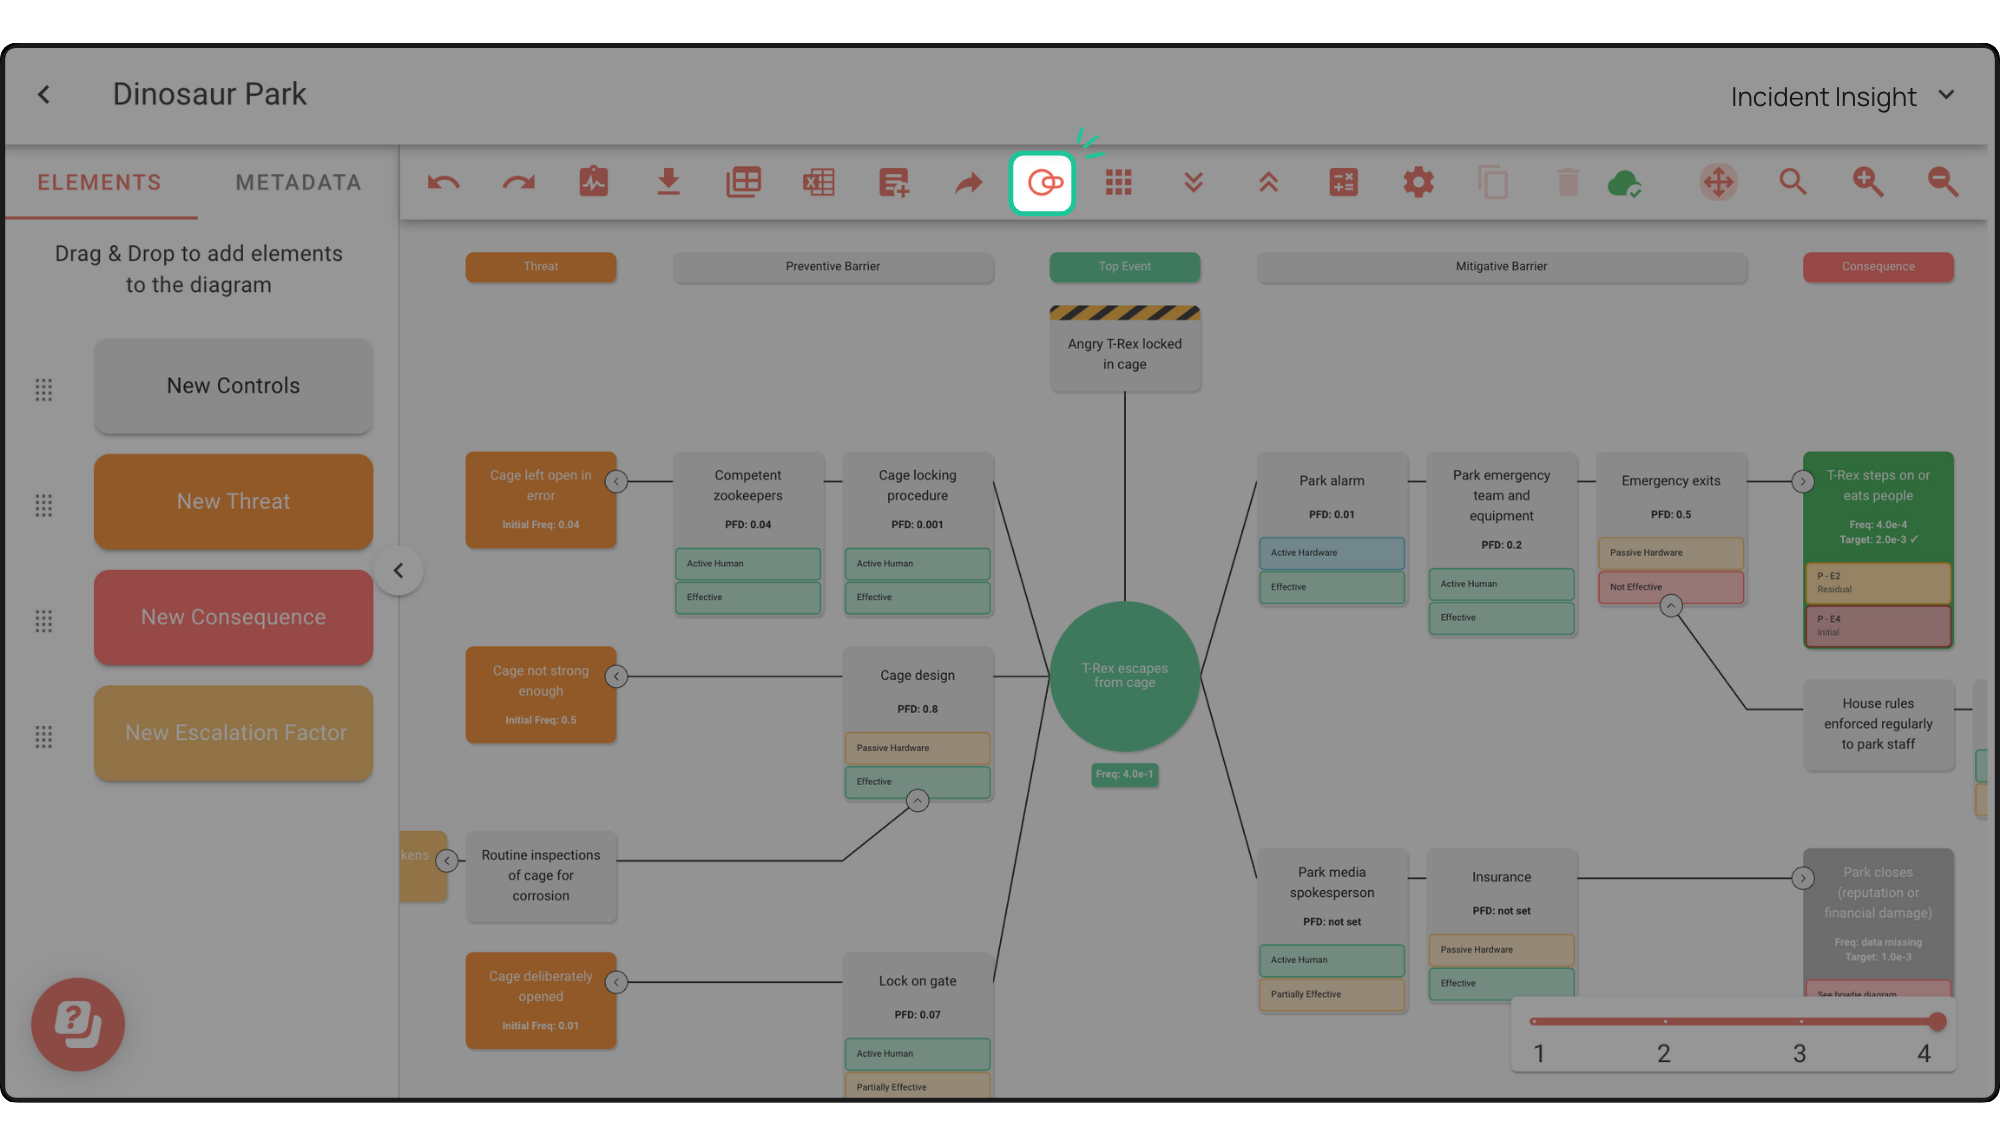Activate the pan/move tool
This screenshot has height=1125, width=2000.
[1718, 182]
